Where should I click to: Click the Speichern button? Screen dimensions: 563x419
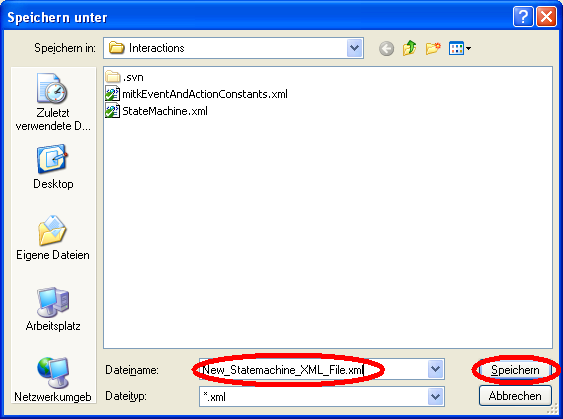tap(515, 370)
